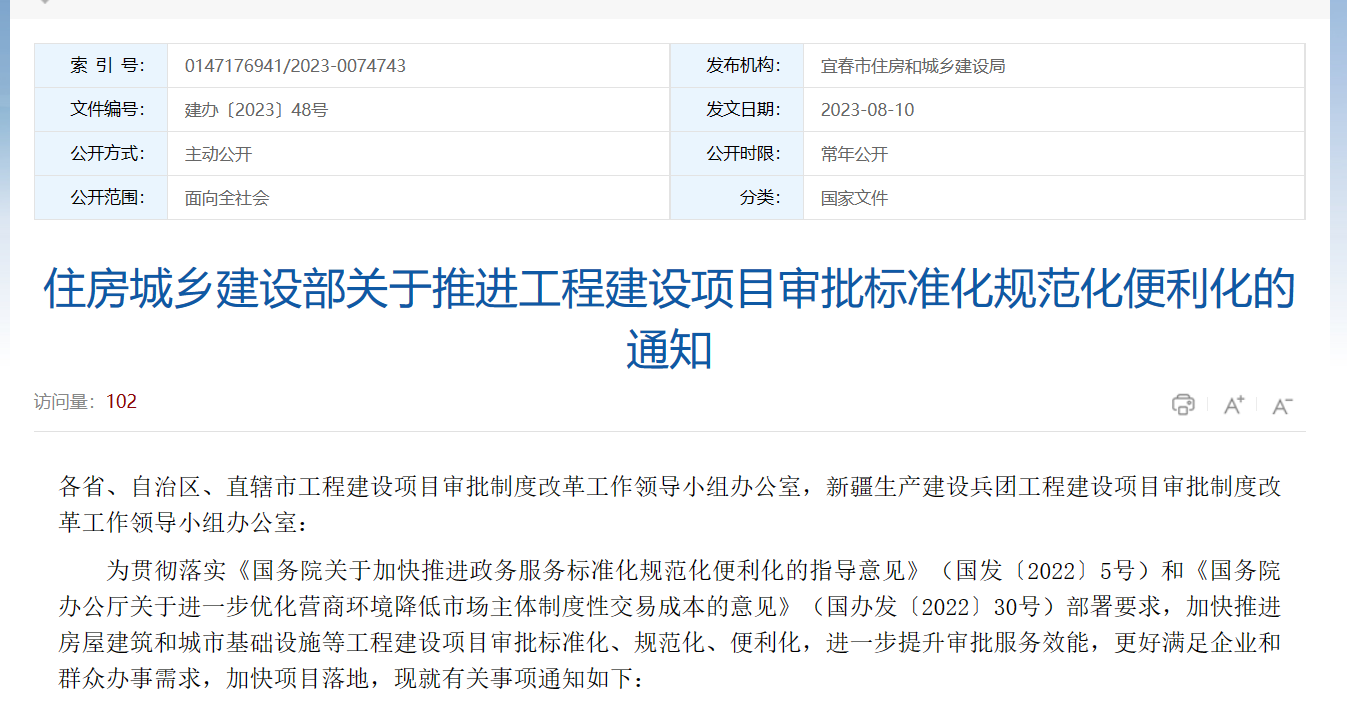The image size is (1347, 715).
Task: Select the 公开方式 cell labeled 主动公开
Action: [206, 154]
